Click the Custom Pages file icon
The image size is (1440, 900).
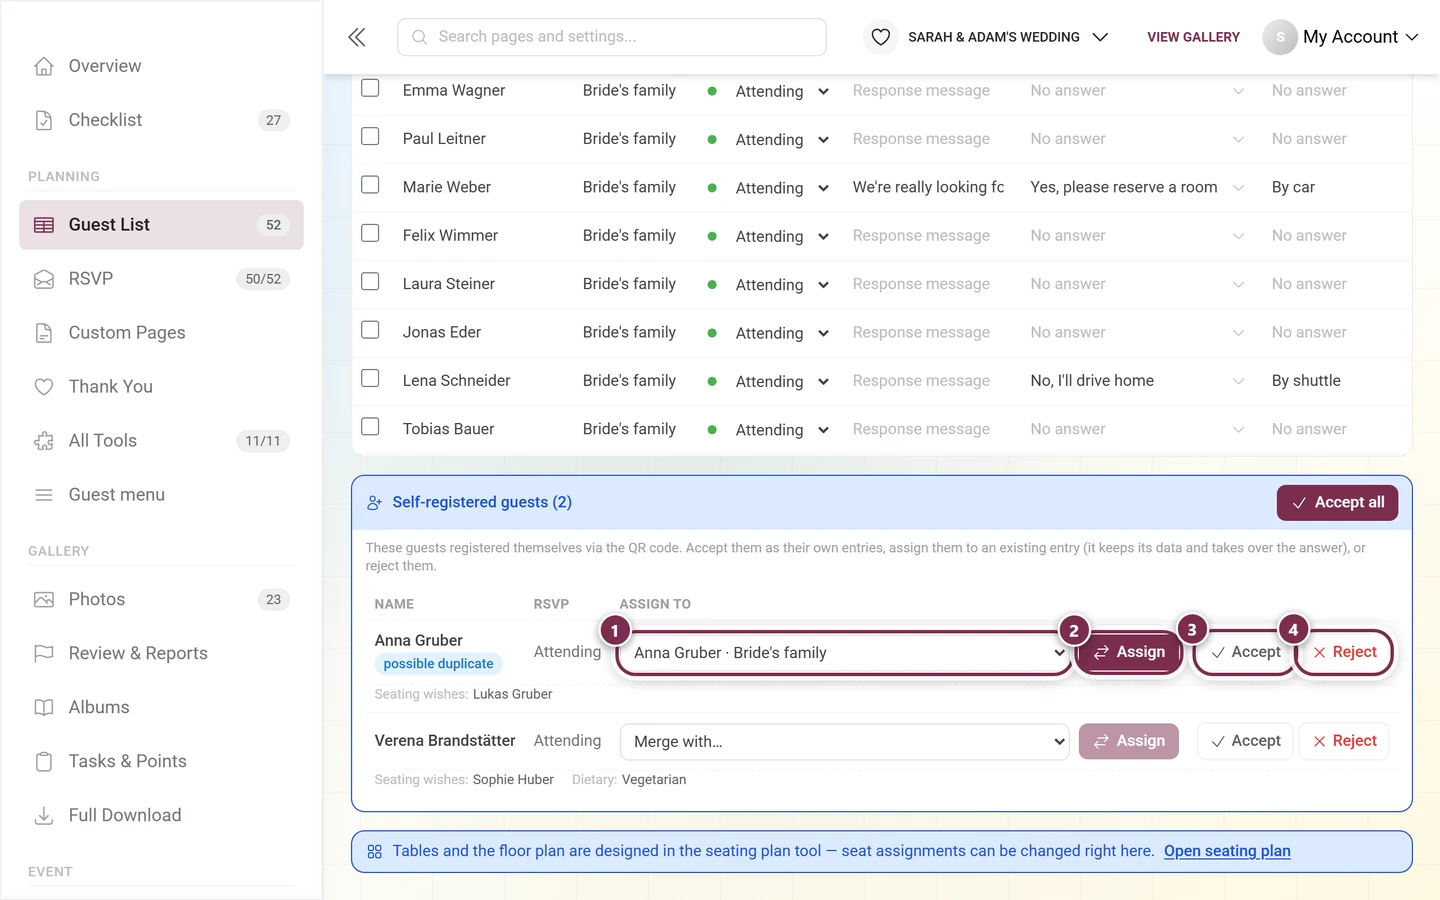44,333
